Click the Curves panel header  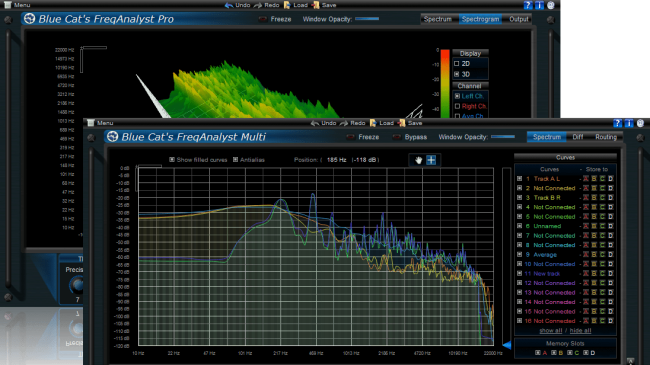[565, 158]
